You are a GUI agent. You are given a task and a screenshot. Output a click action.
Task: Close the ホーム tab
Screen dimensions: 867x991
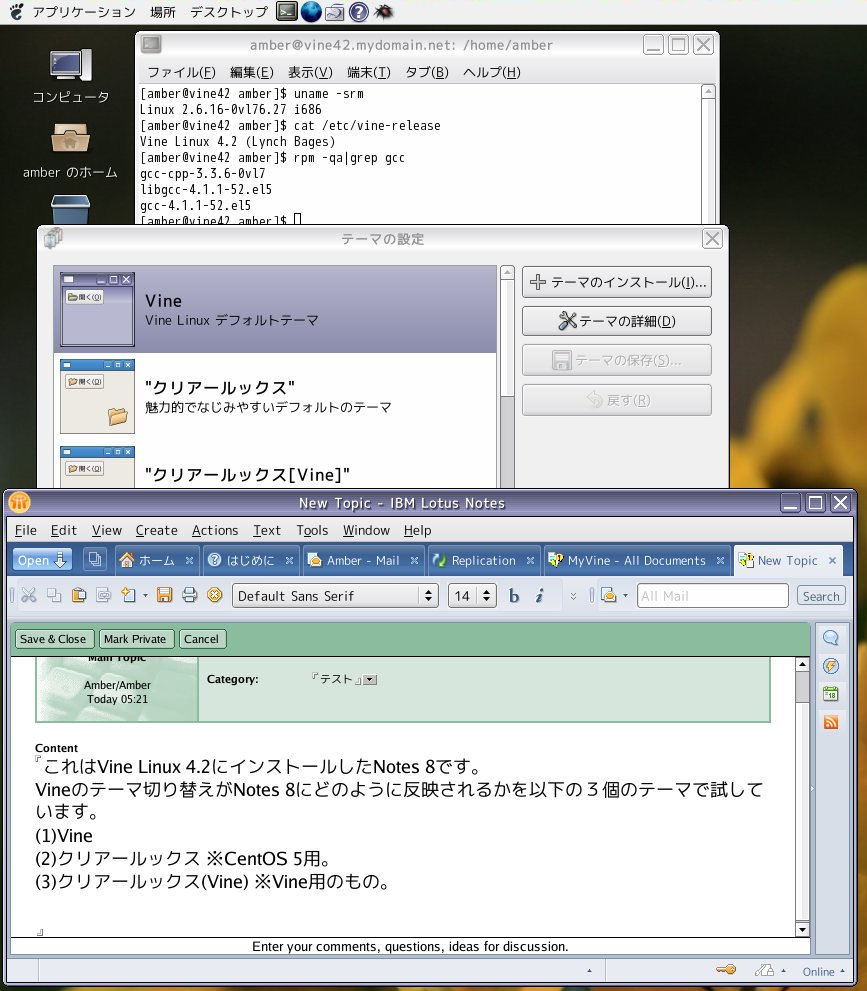189,561
